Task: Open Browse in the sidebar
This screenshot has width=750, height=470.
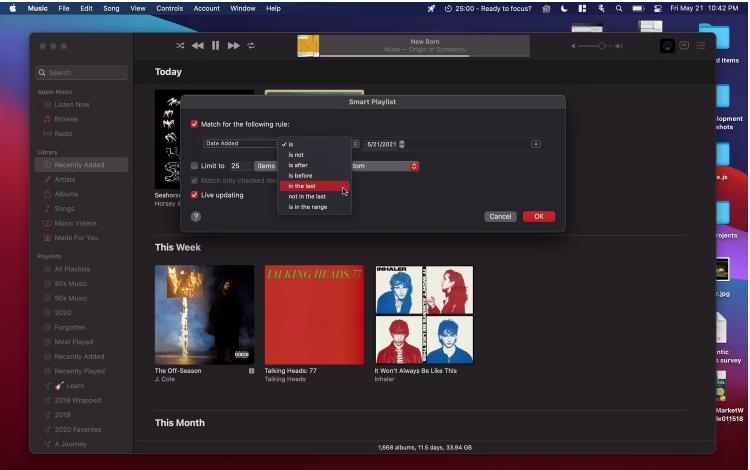Action: 66,119
